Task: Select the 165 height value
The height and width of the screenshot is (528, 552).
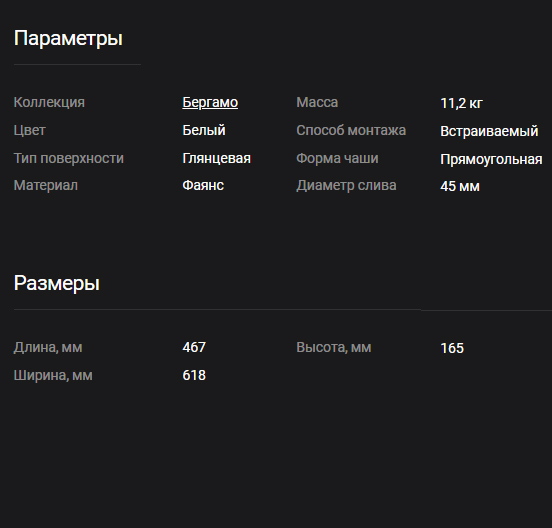Action: [452, 348]
